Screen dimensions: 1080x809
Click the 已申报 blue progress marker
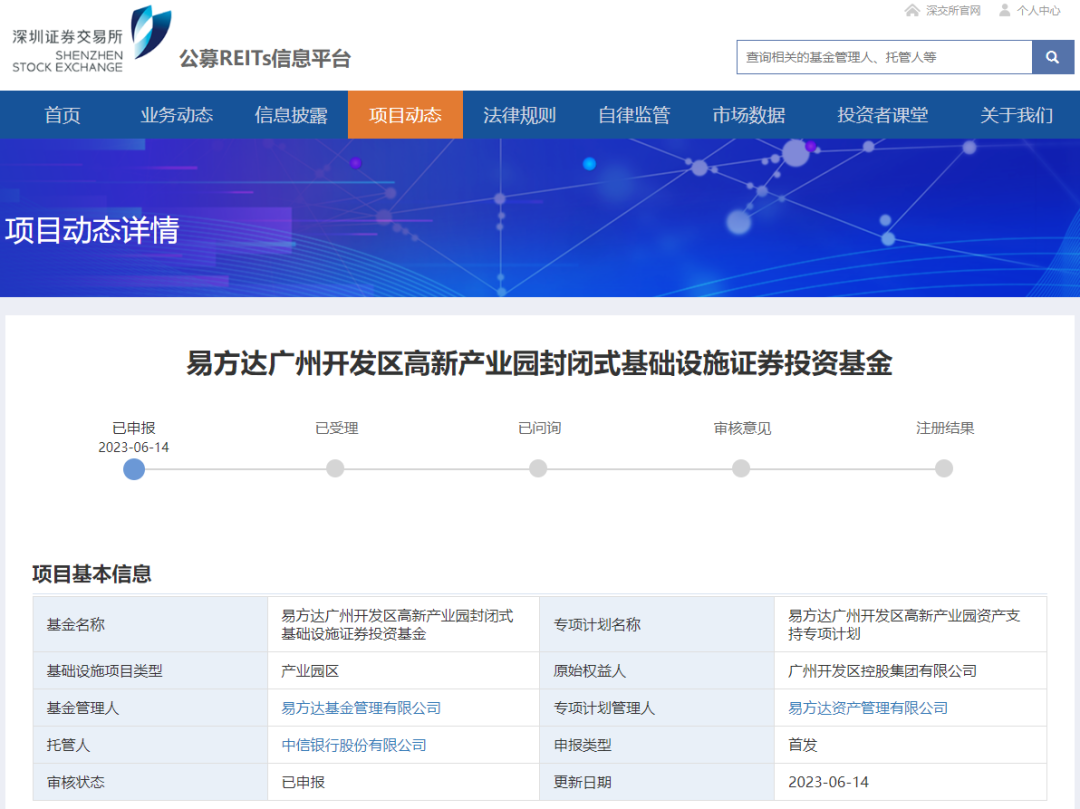tap(134, 470)
